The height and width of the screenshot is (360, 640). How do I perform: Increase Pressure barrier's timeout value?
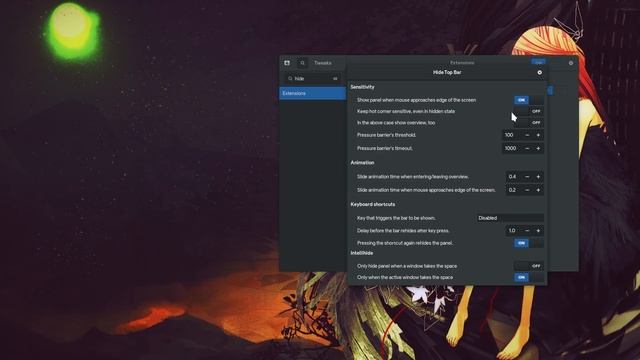point(538,148)
